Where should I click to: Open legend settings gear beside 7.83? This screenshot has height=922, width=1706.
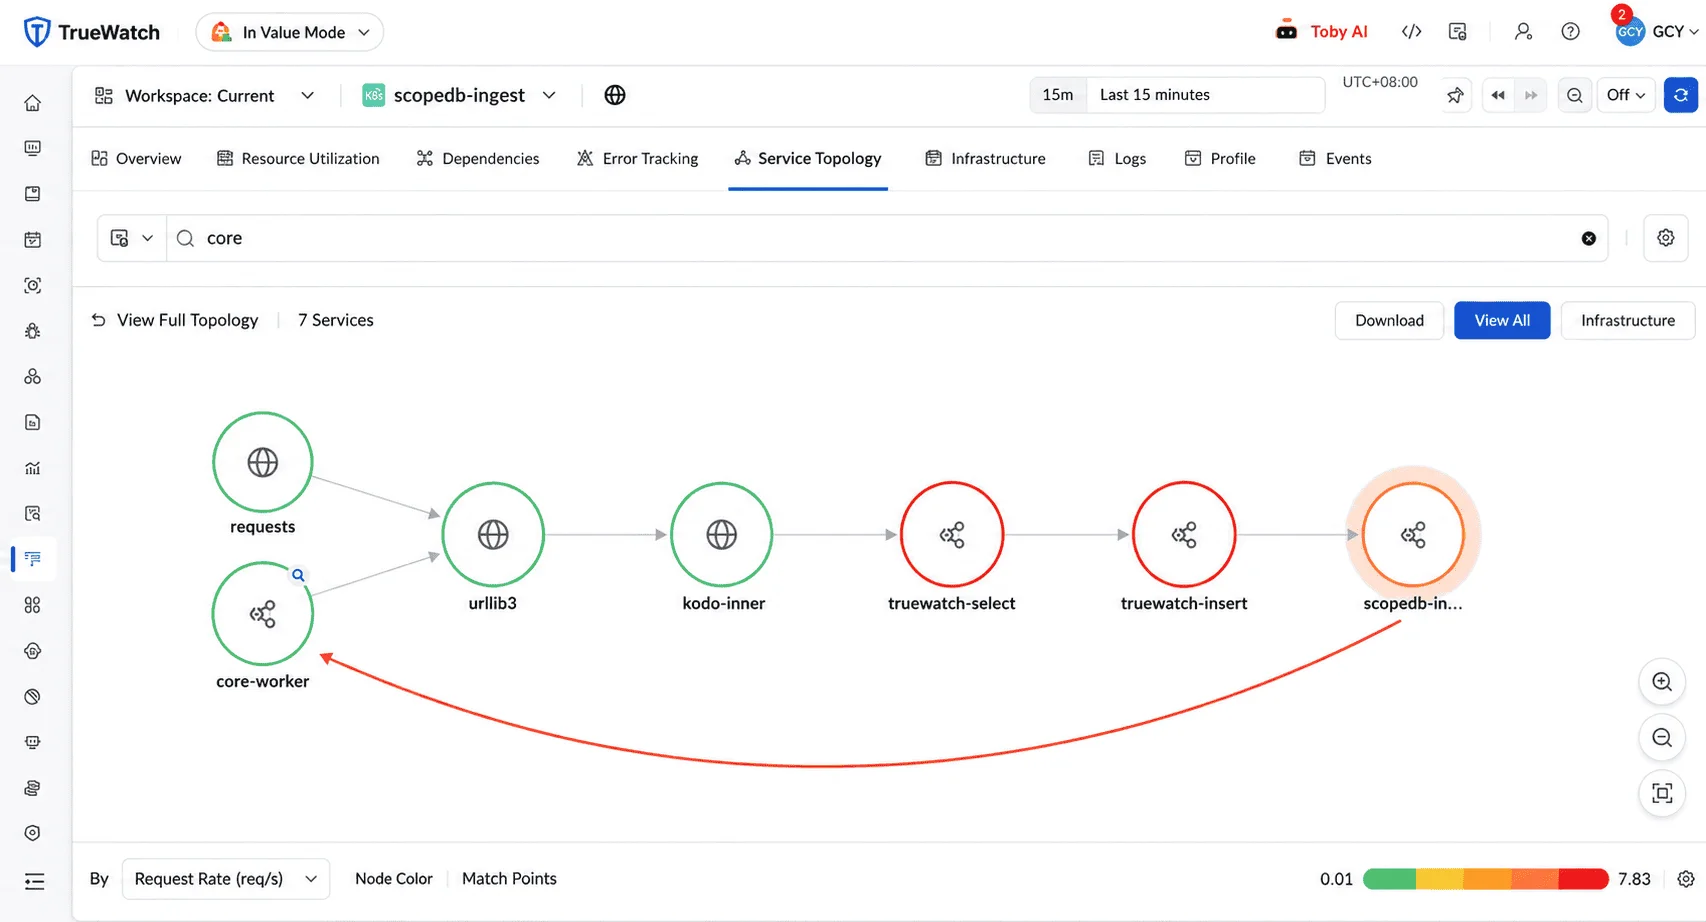click(x=1686, y=879)
